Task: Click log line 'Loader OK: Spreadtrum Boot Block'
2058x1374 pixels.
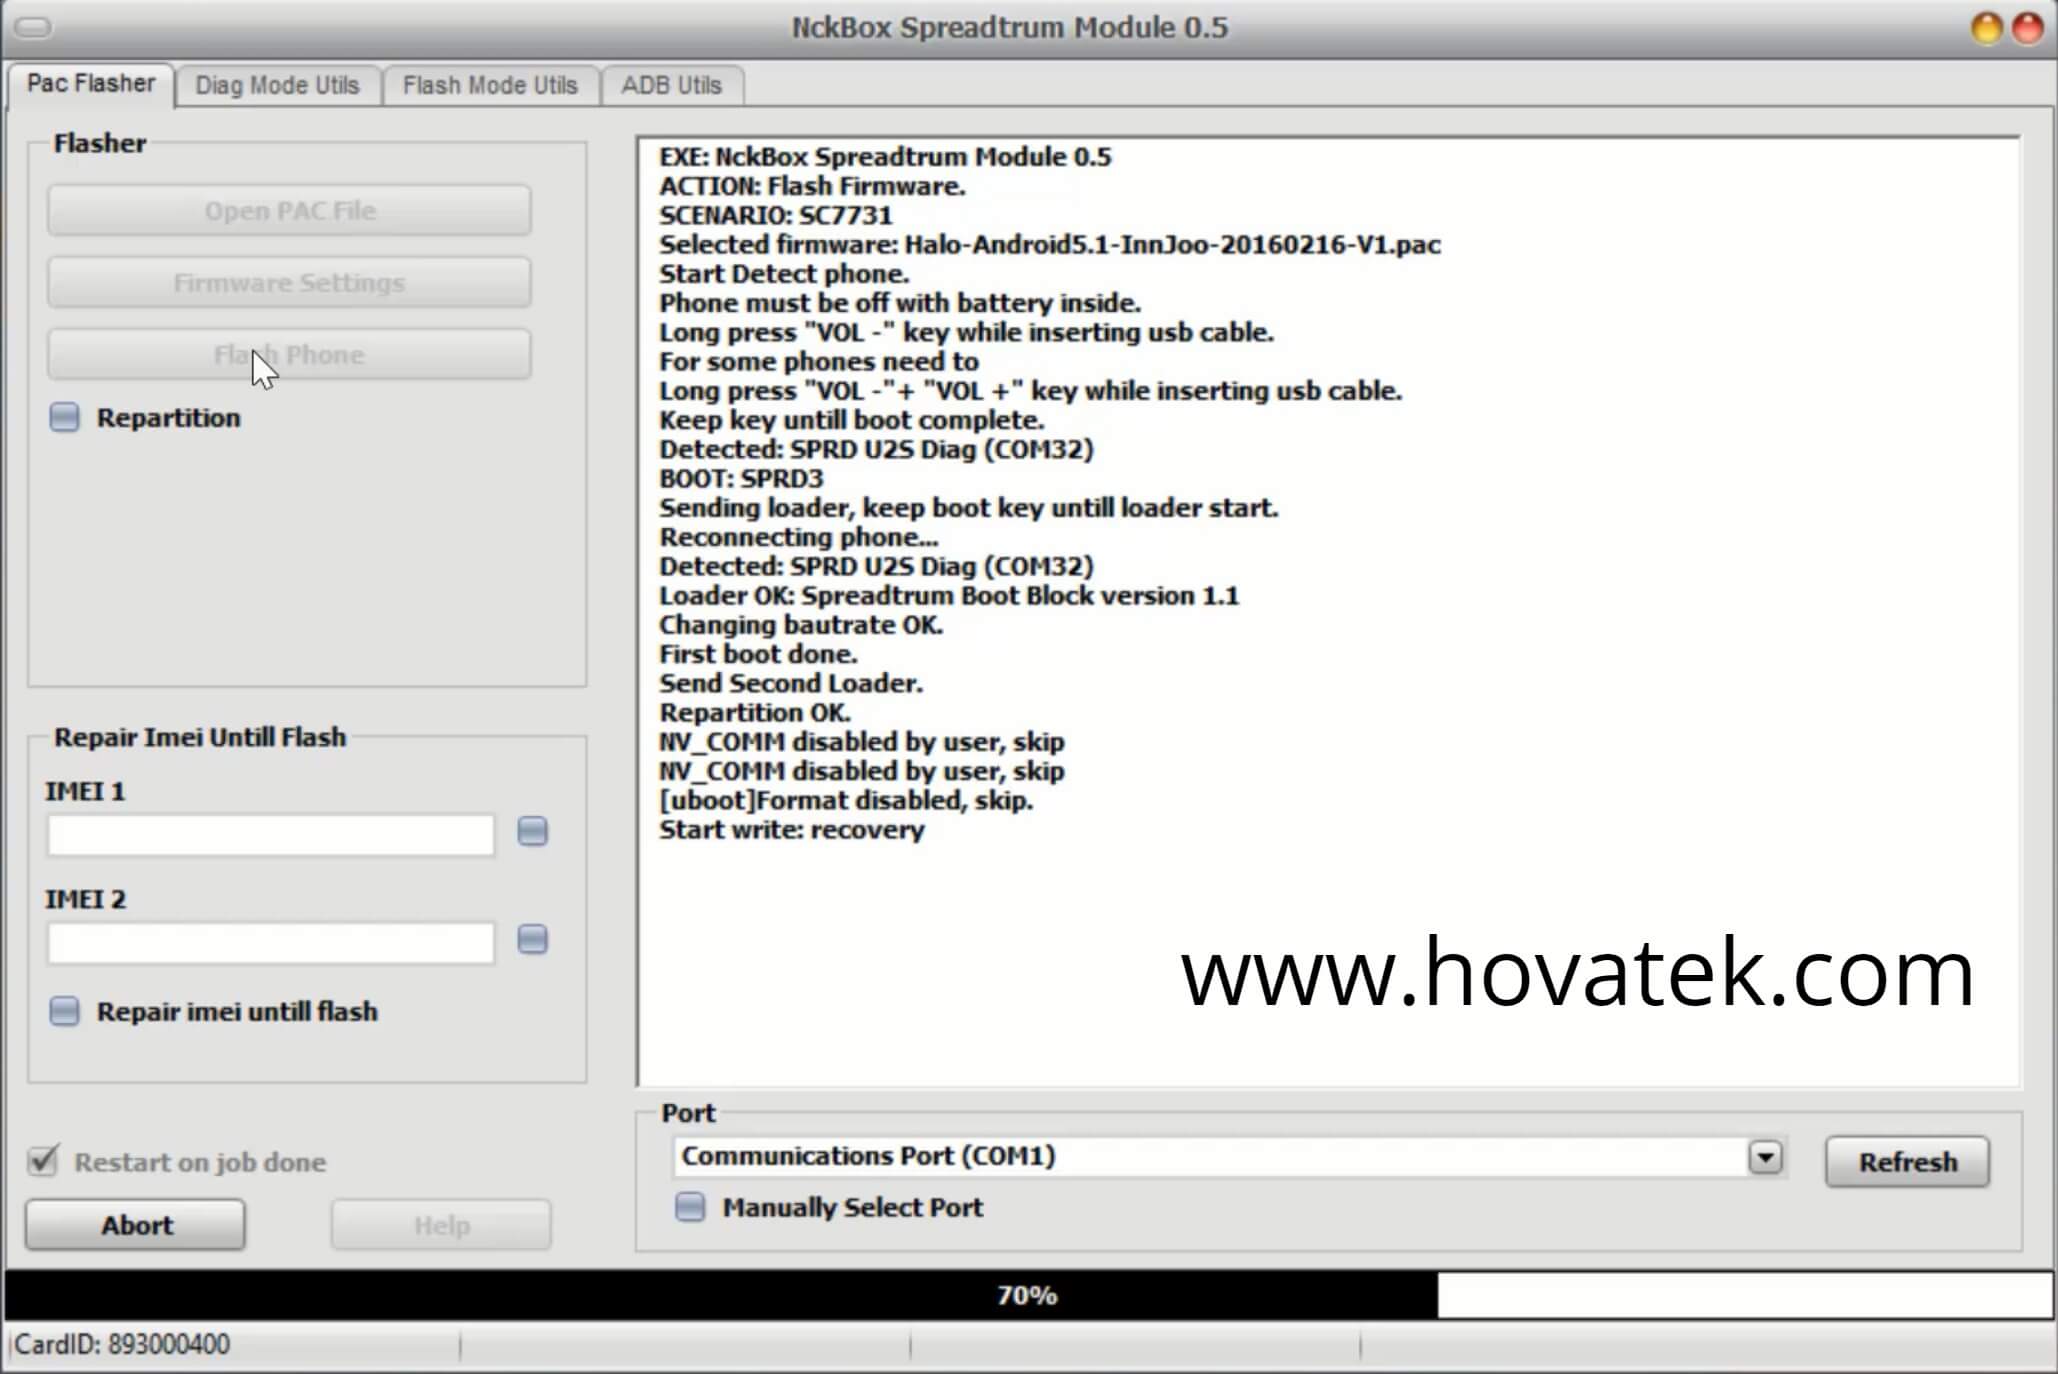Action: coord(949,597)
